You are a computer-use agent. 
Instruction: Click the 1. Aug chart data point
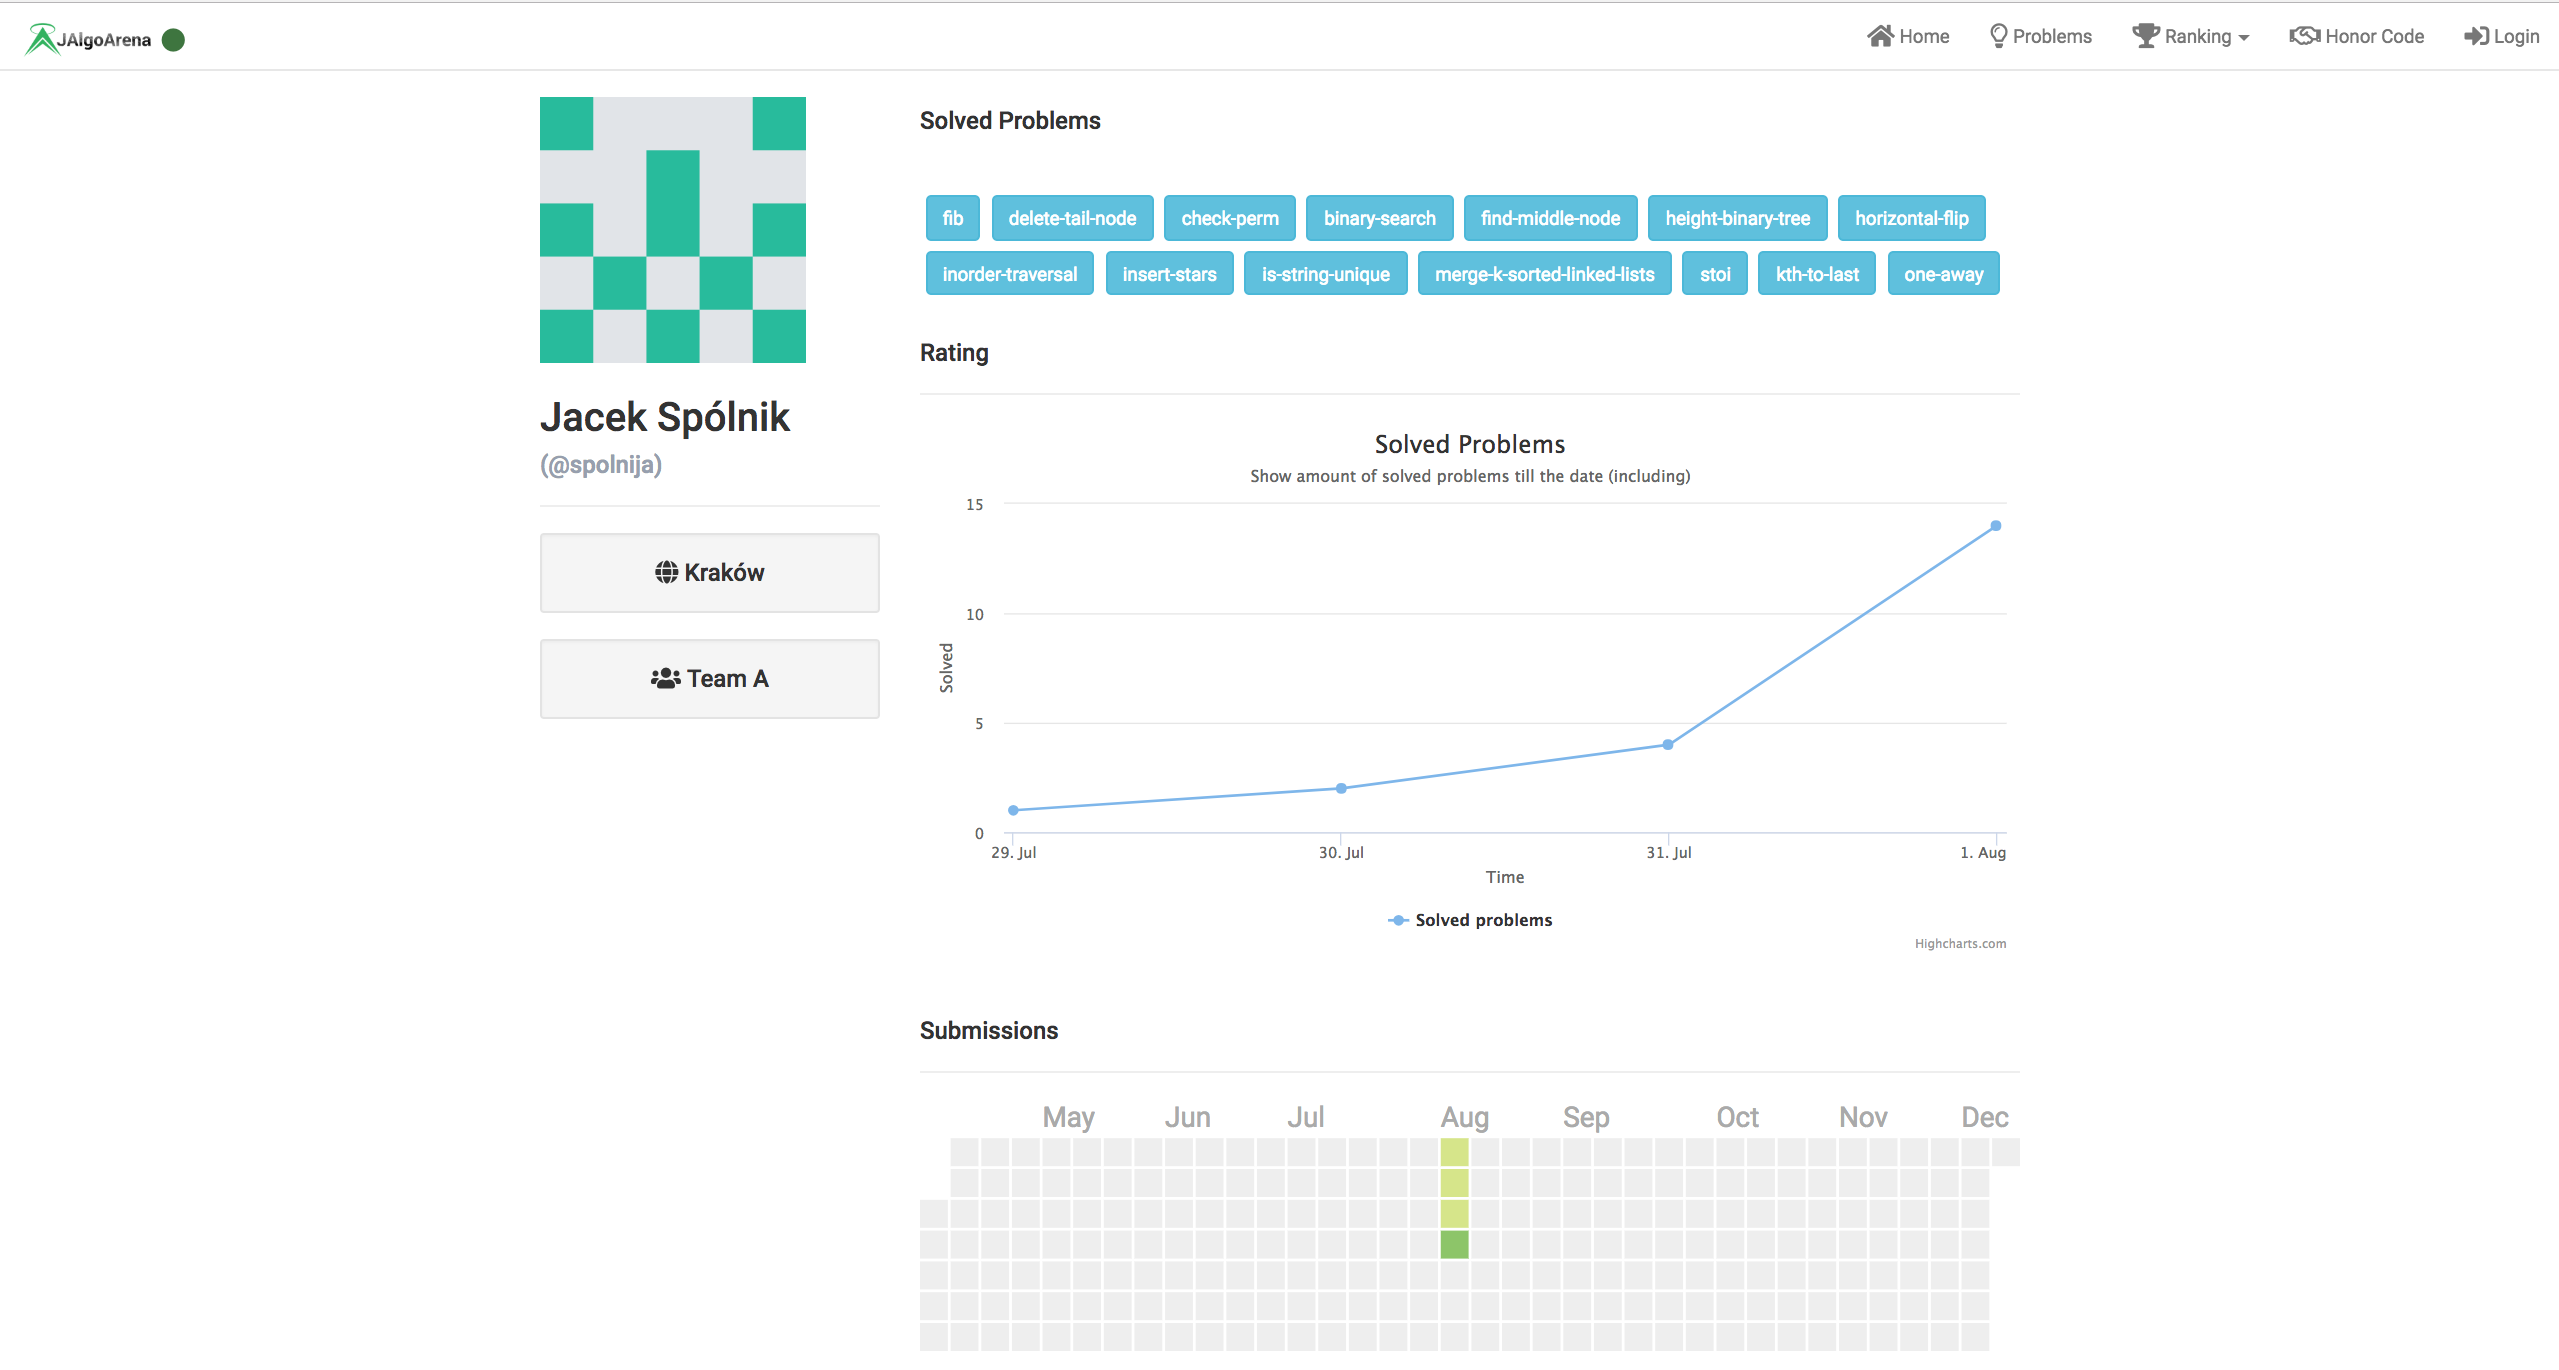[x=1995, y=526]
